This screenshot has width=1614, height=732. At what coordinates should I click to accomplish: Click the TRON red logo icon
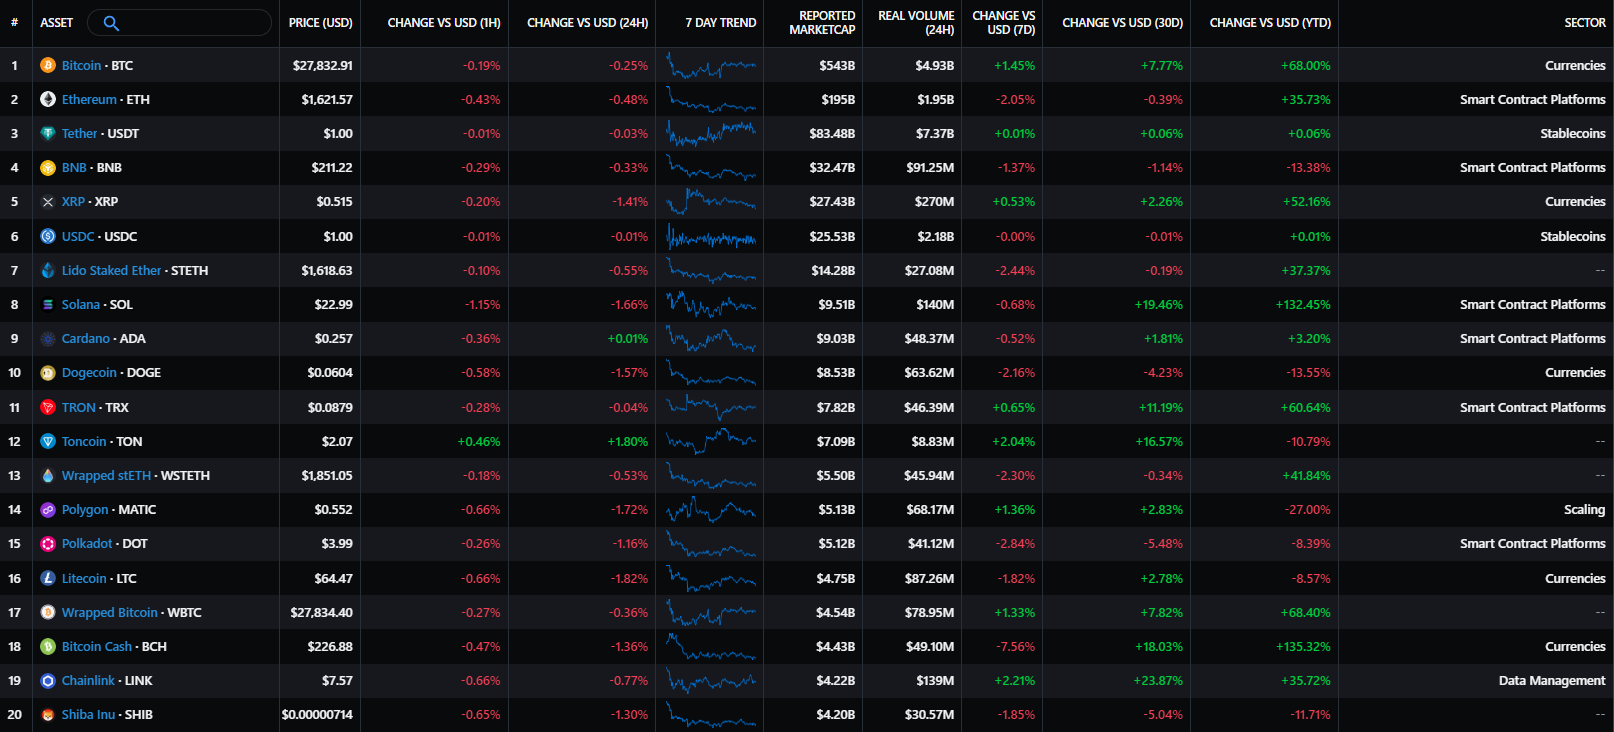(47, 407)
